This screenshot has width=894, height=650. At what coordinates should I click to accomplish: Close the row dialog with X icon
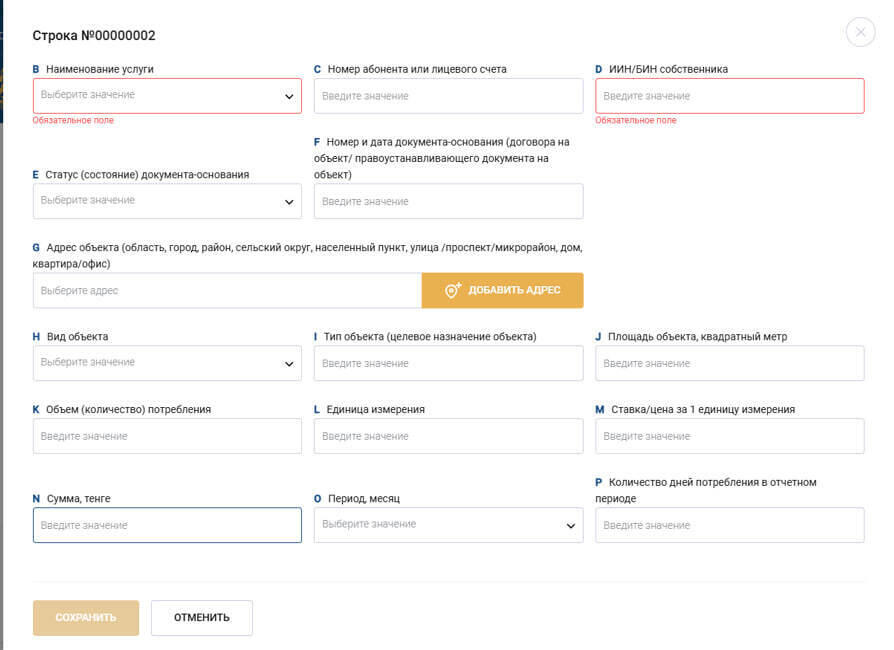click(x=860, y=33)
